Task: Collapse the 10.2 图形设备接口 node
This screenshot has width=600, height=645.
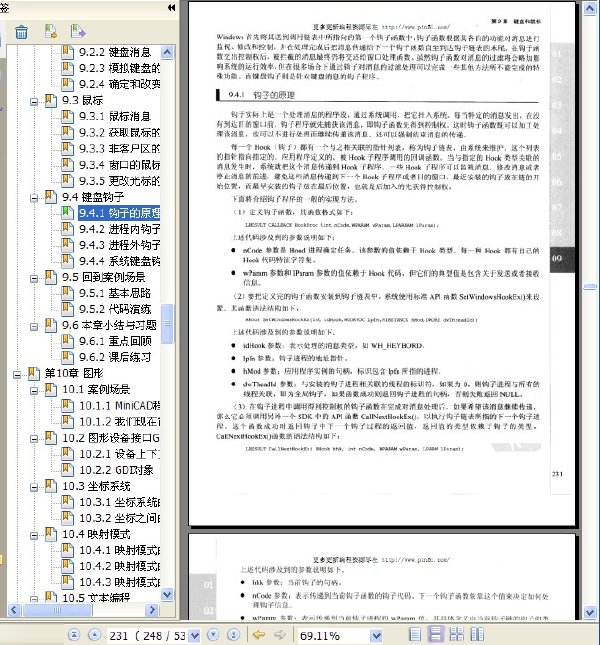Action: (34, 439)
